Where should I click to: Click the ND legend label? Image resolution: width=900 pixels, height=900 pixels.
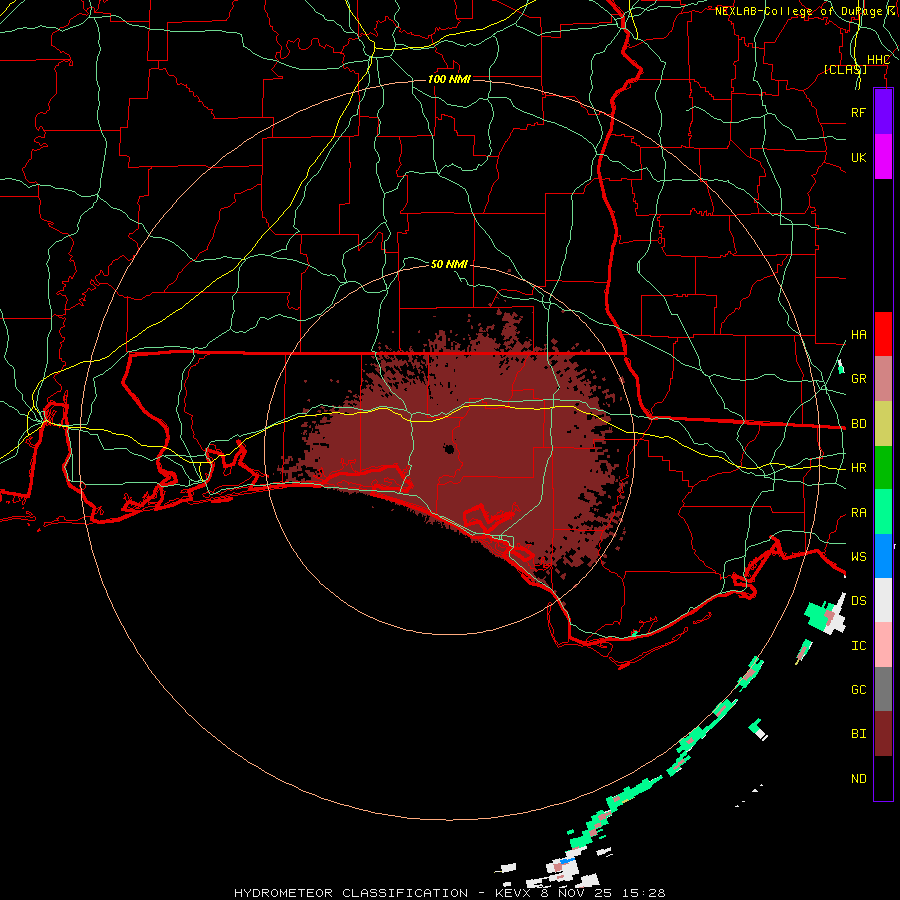tap(859, 779)
